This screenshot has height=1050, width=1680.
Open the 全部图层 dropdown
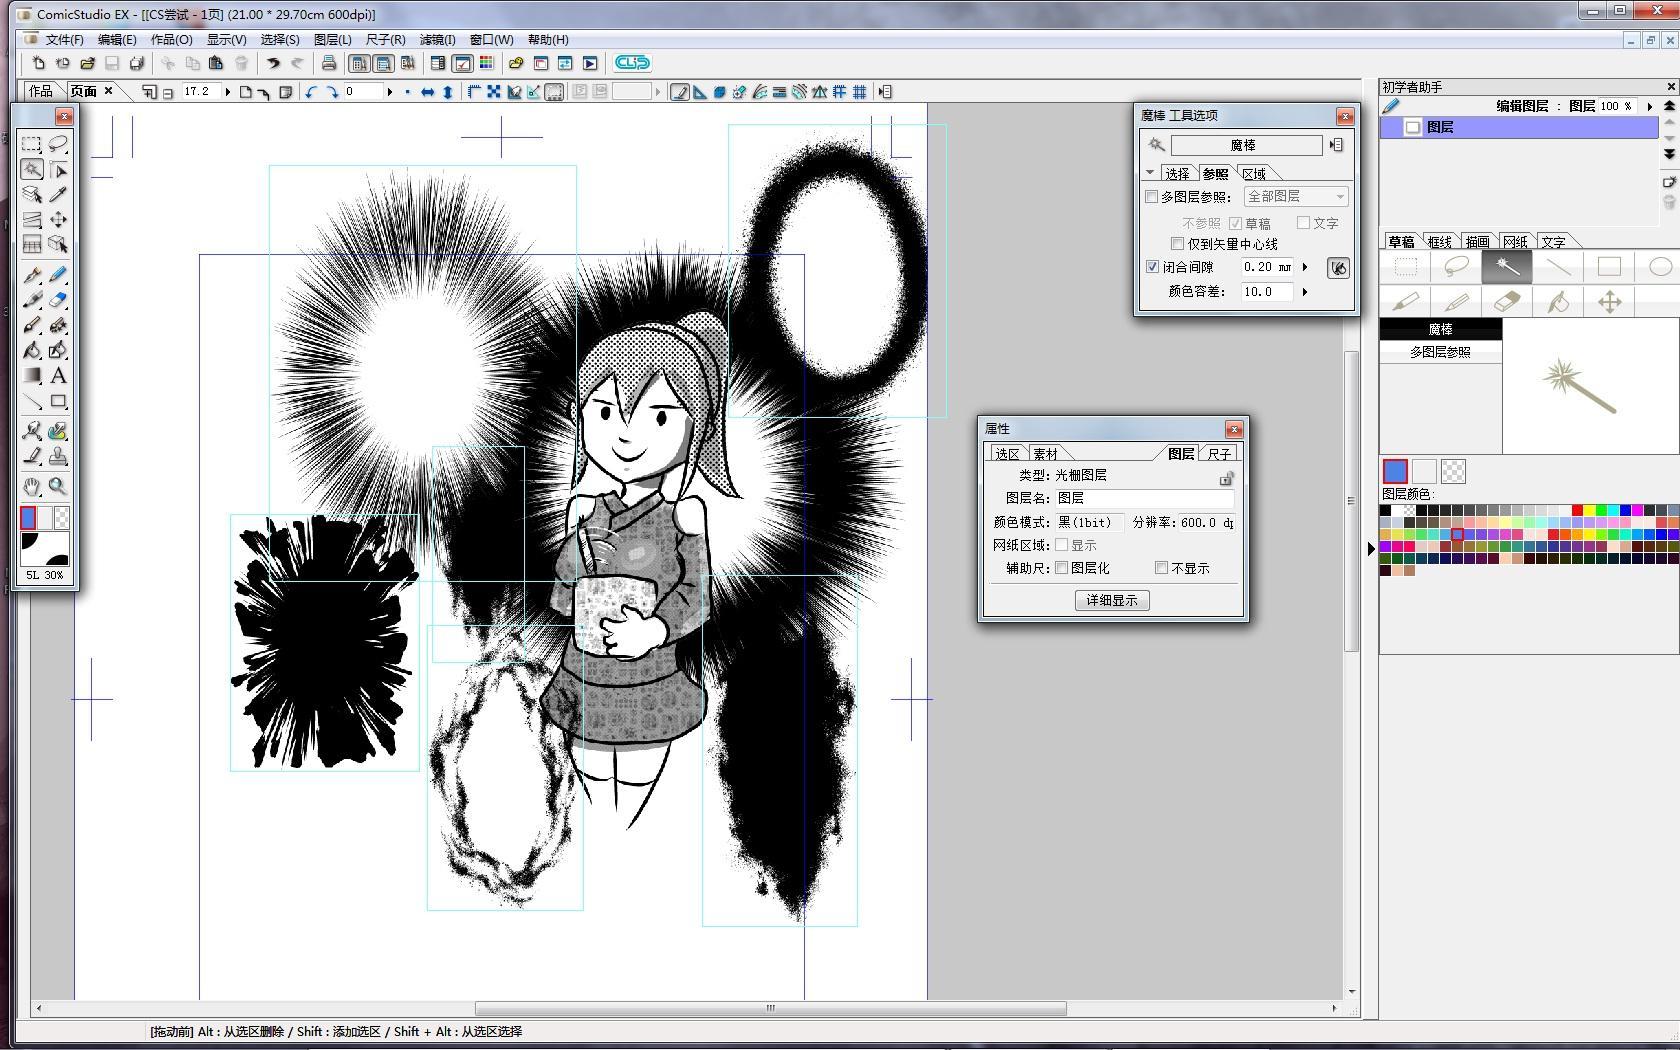[x=1296, y=197]
